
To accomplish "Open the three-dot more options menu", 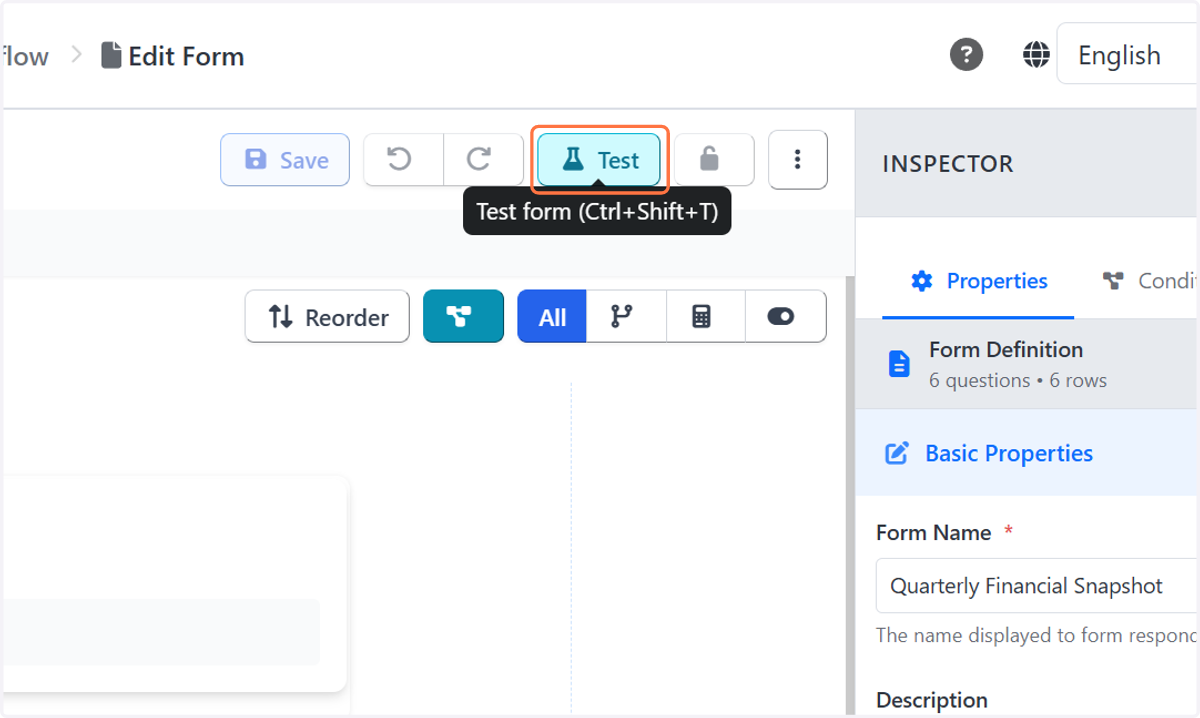I will (798, 159).
